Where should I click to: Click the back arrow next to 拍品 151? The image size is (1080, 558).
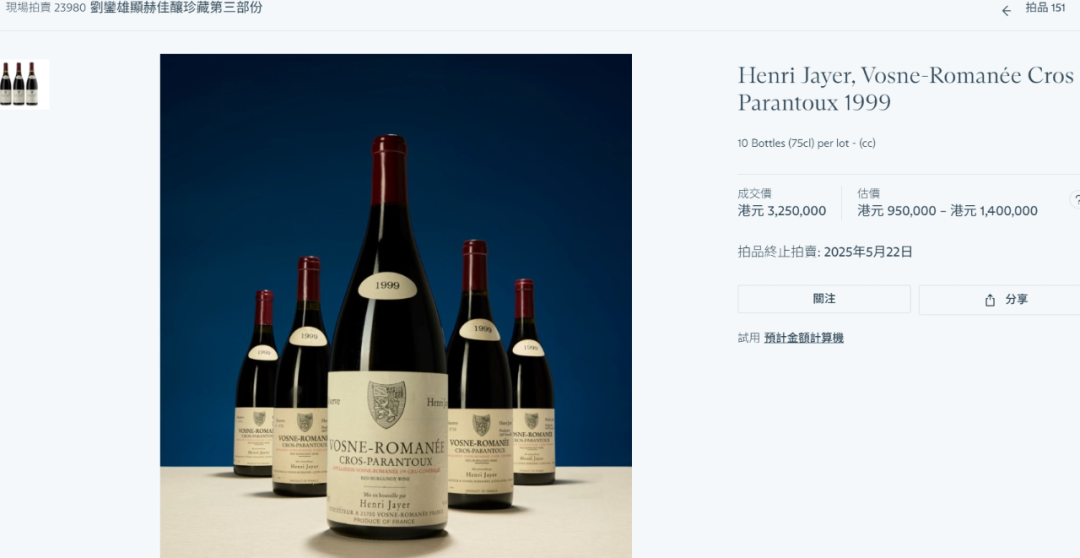coord(1006,10)
